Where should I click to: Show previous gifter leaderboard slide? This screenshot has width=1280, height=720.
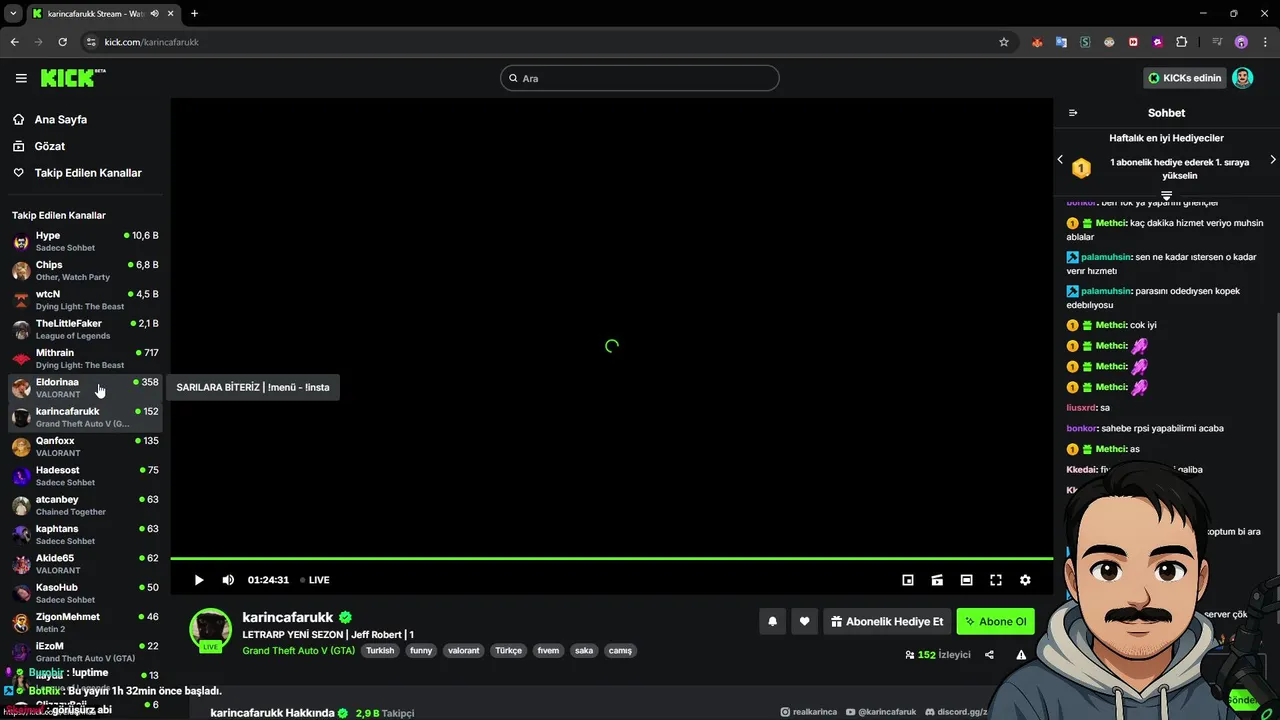point(1060,159)
